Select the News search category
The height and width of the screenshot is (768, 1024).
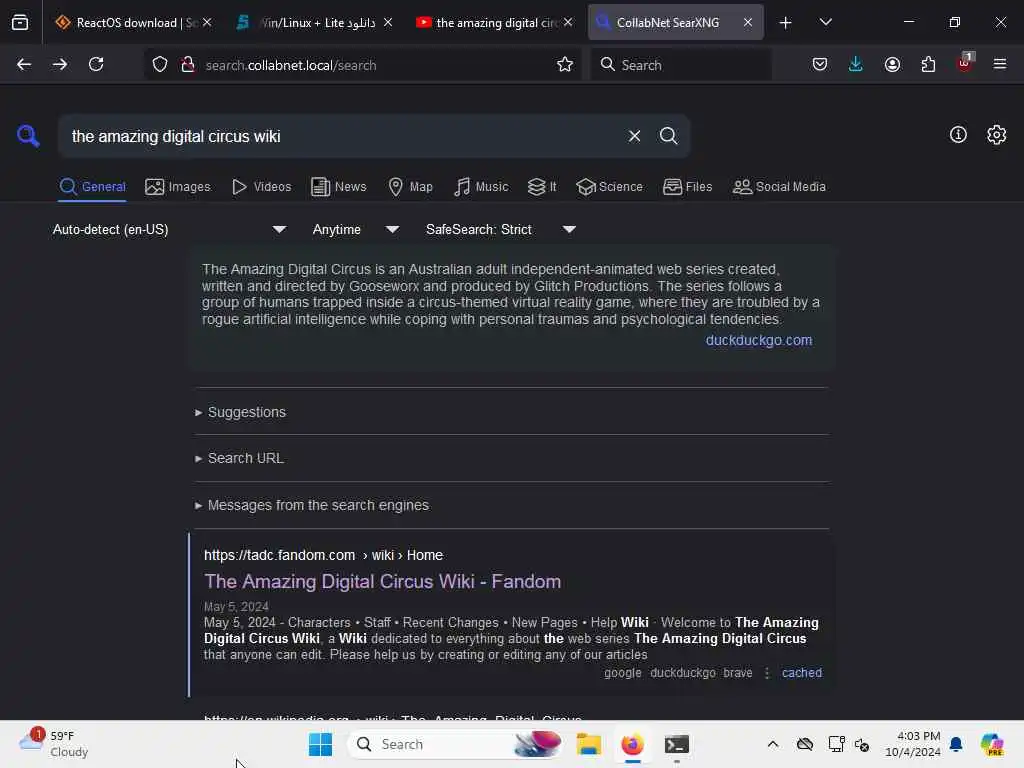pos(338,187)
